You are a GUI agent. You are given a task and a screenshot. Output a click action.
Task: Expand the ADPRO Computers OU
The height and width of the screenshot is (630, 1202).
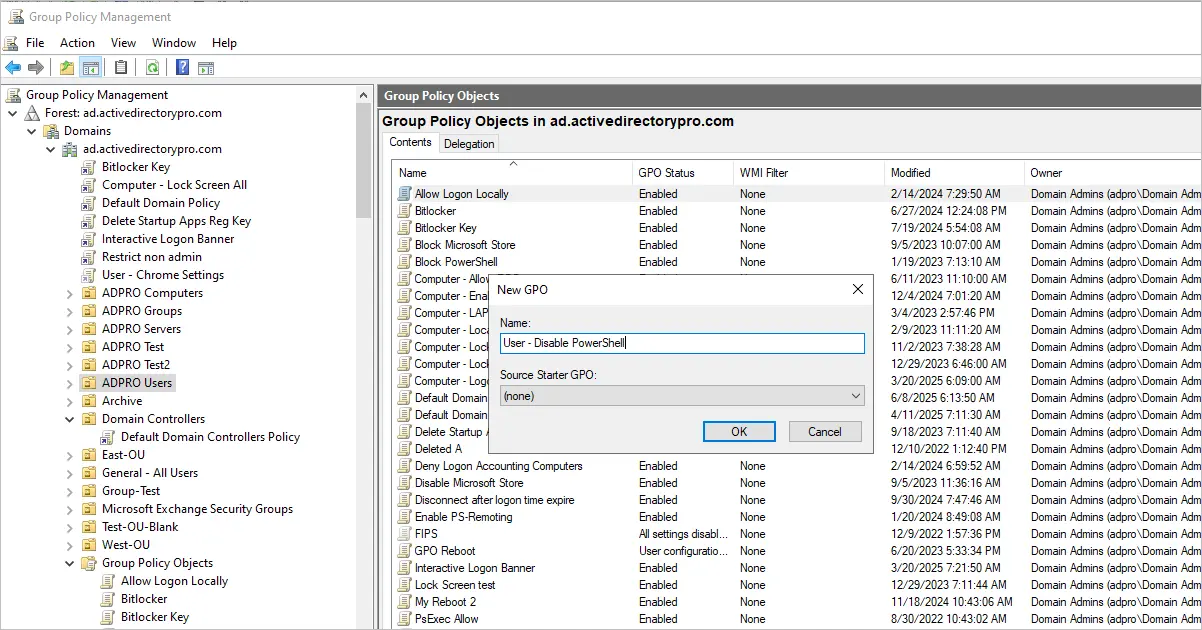tap(70, 293)
